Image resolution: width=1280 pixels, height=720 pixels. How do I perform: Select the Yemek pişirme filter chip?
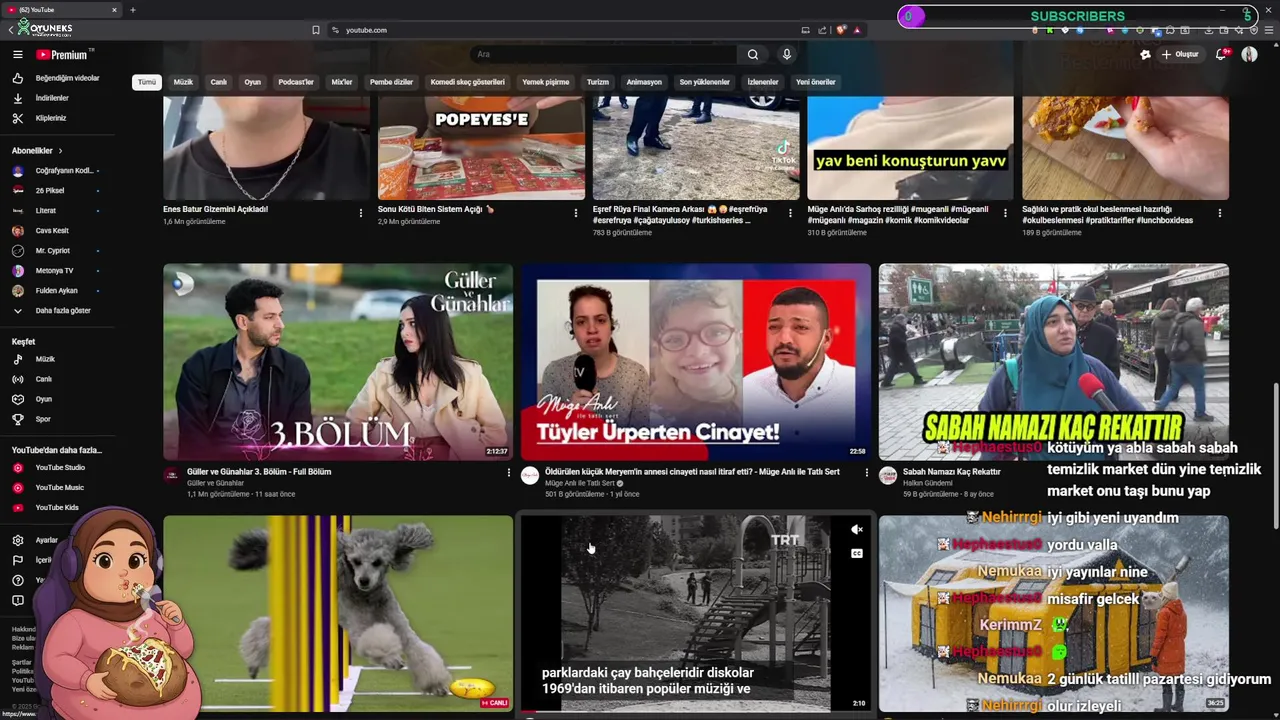(545, 82)
